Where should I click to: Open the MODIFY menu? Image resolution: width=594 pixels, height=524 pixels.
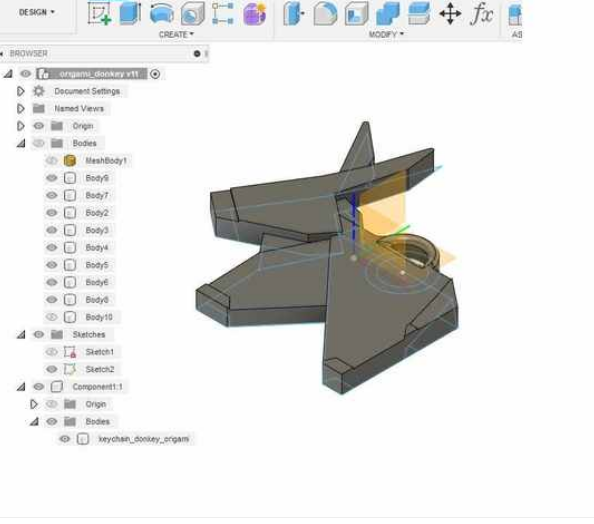tap(386, 34)
